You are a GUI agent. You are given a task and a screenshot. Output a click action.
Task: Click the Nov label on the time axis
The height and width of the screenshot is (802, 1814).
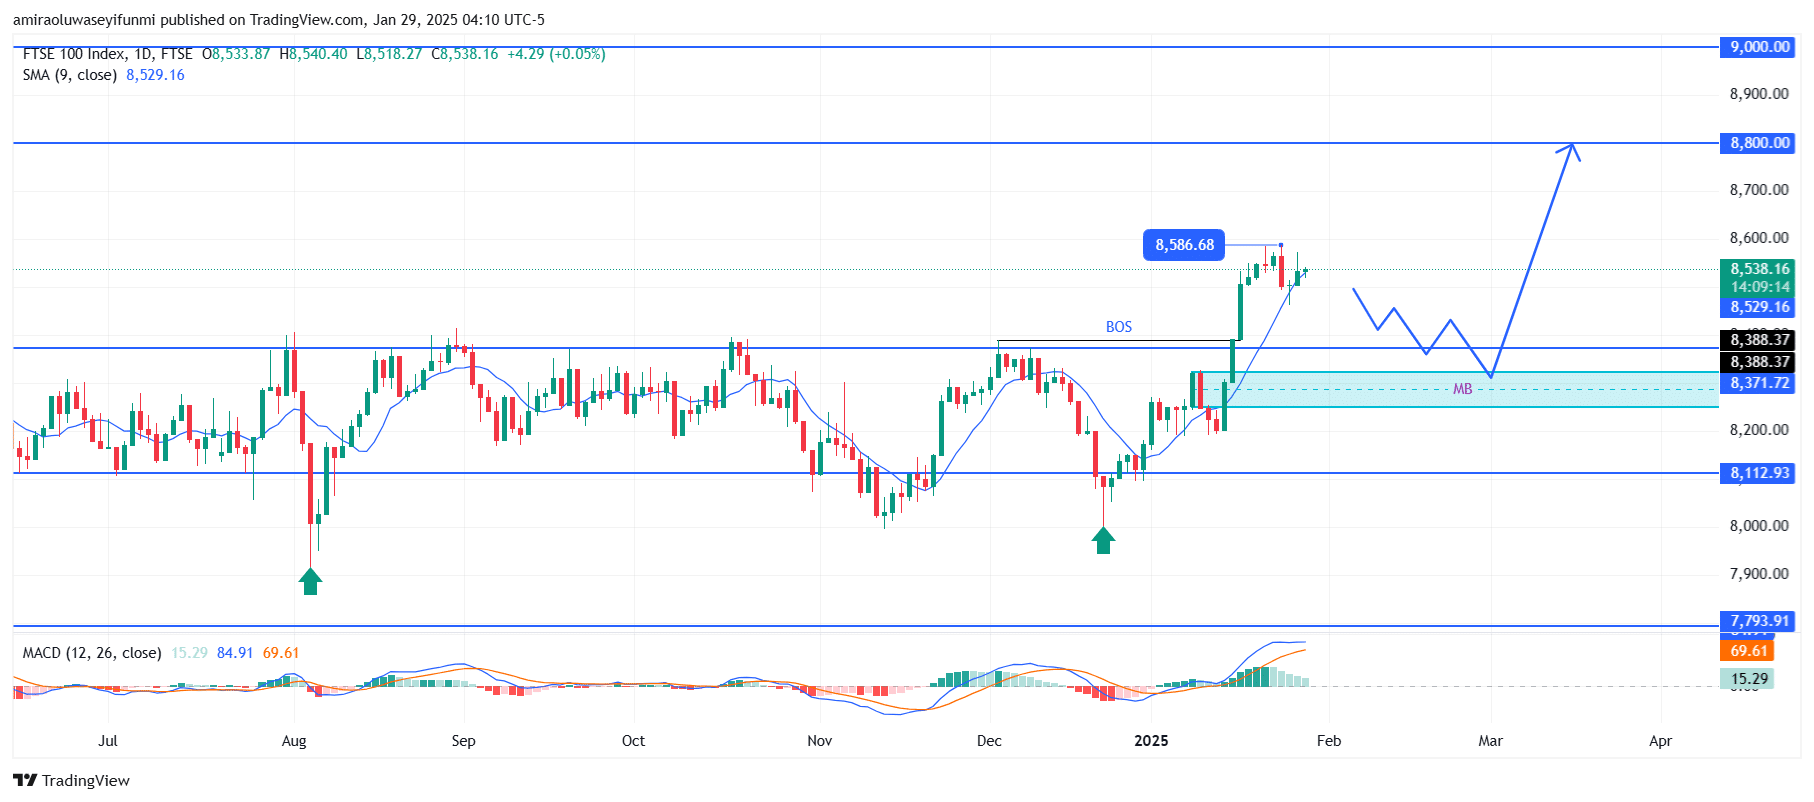point(820,741)
